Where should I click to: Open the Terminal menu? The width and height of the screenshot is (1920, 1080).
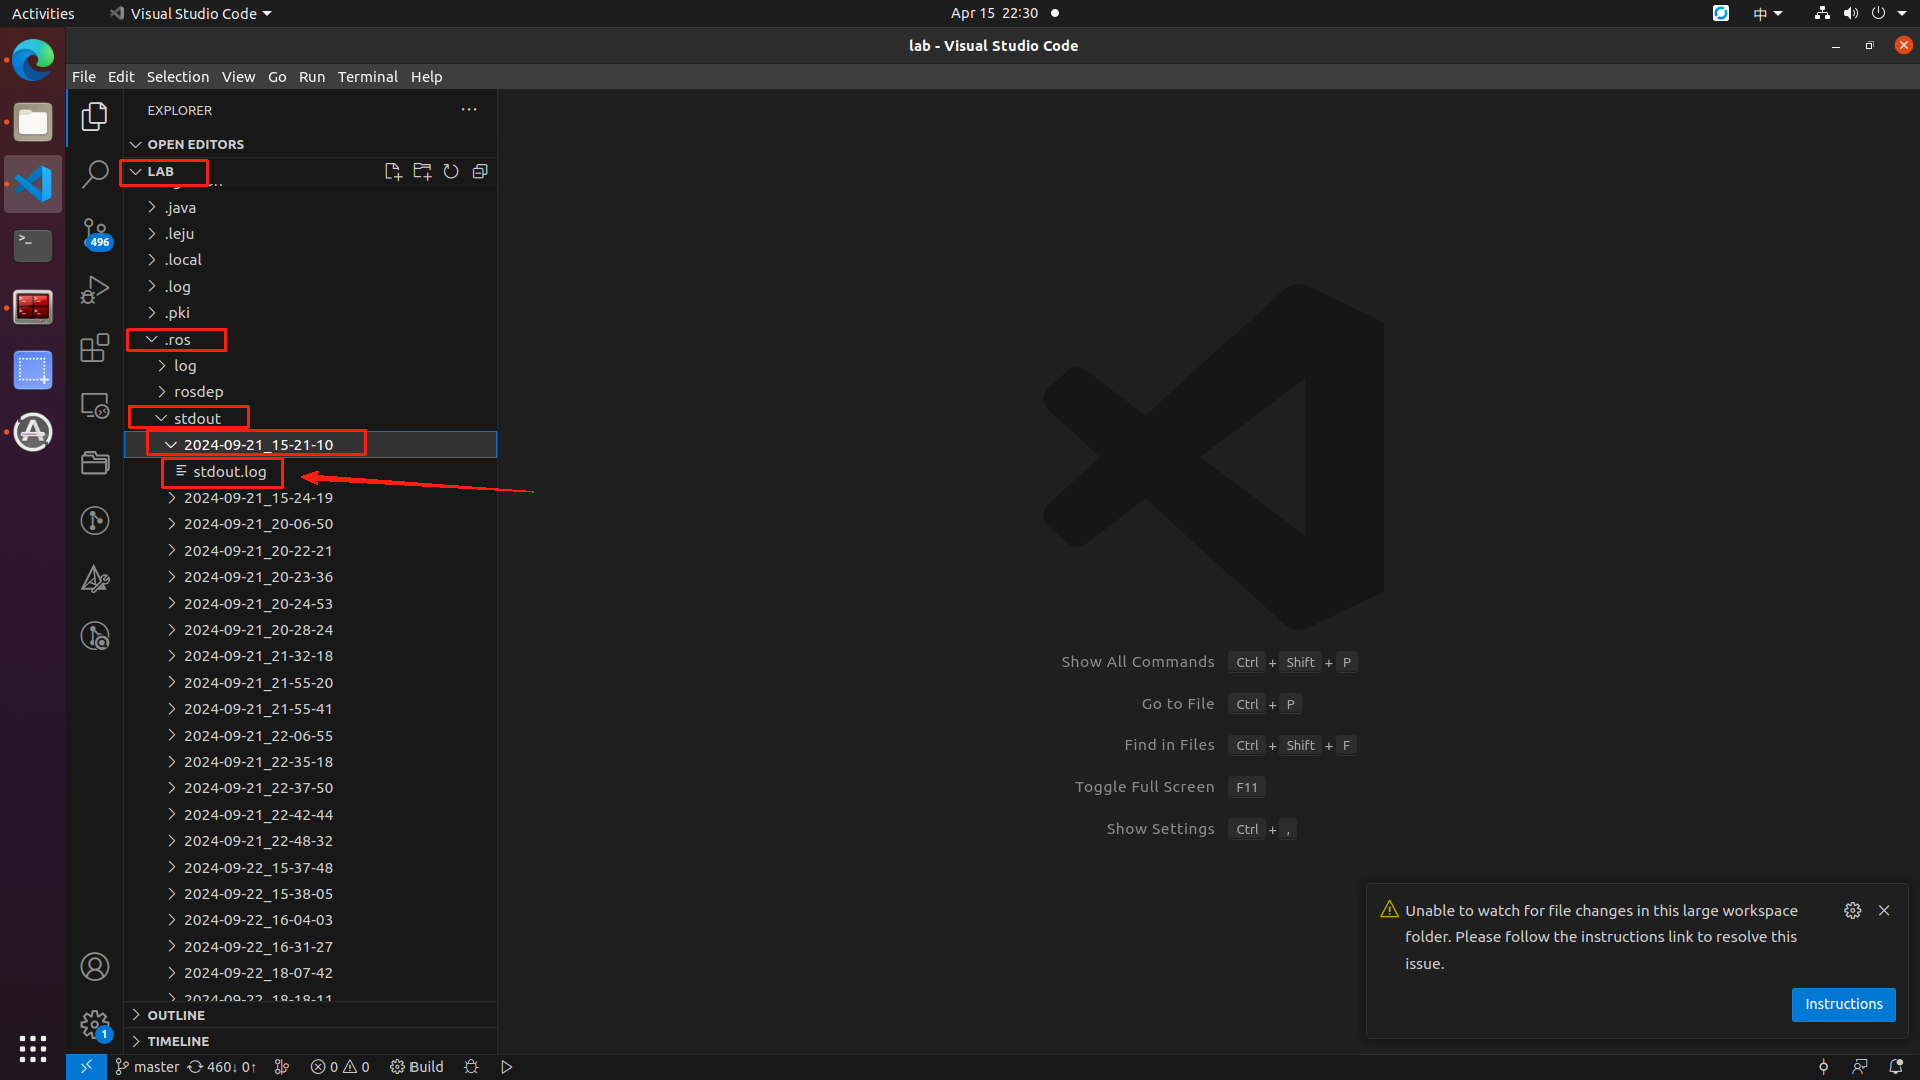click(x=367, y=76)
